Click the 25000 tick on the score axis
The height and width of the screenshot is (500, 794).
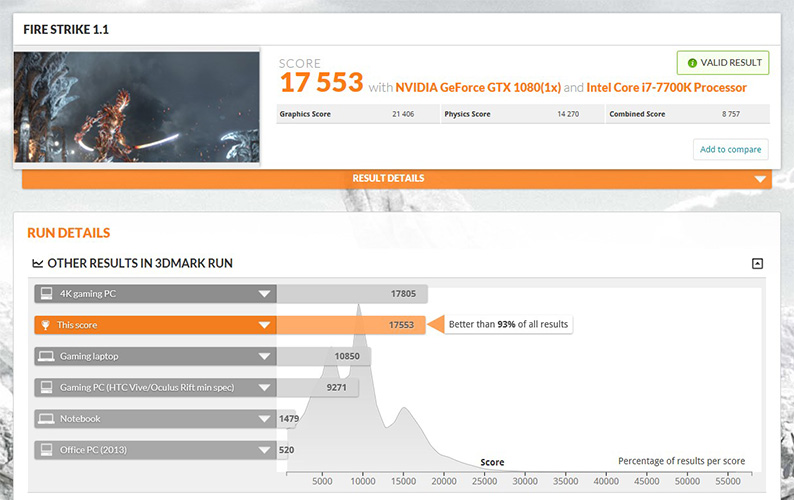tap(485, 481)
